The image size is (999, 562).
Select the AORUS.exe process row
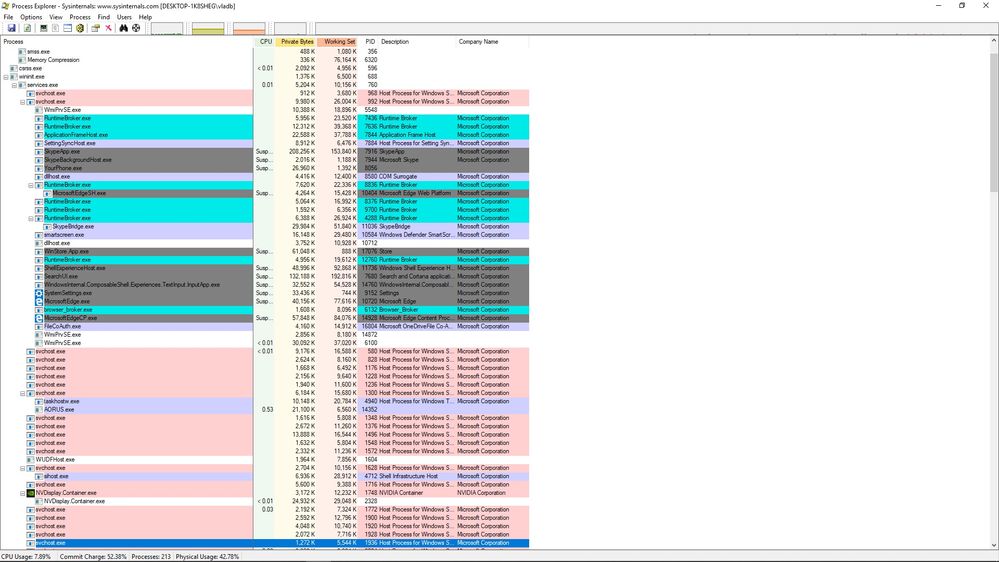(x=60, y=410)
